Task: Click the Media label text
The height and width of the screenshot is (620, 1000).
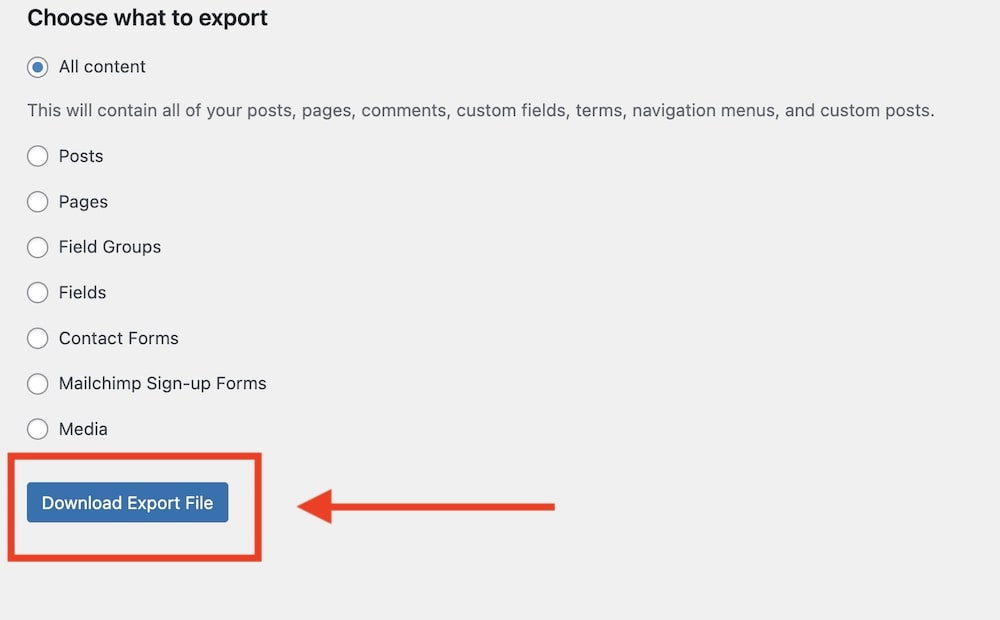Action: [84, 429]
